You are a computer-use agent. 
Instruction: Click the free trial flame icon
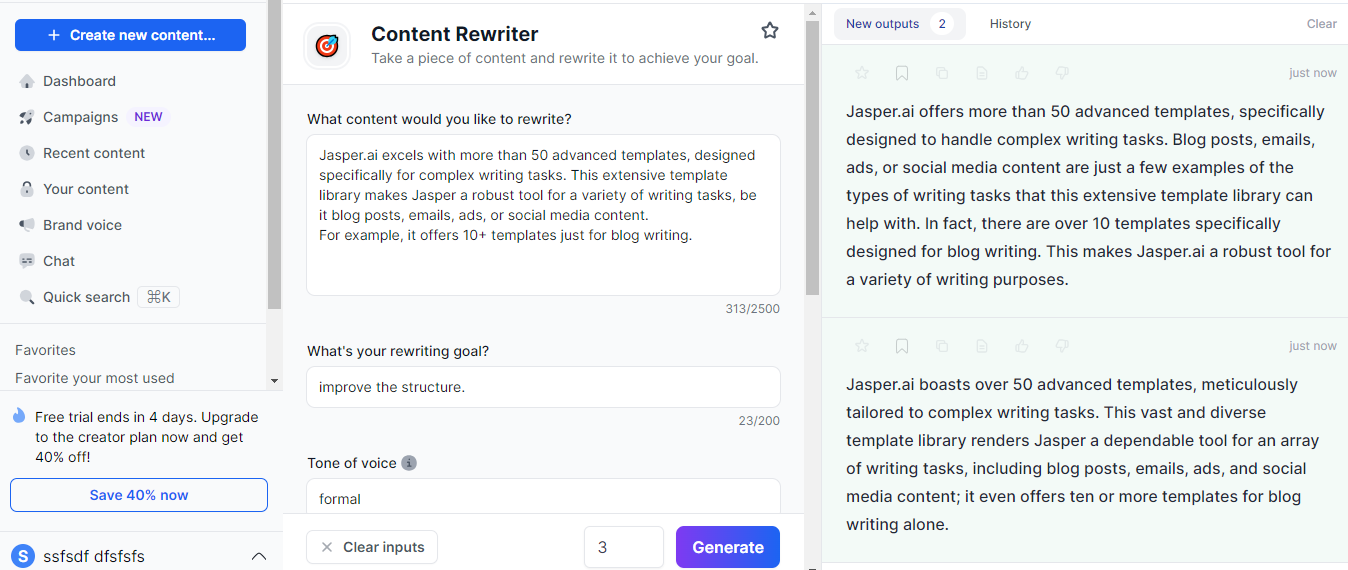coord(19,416)
